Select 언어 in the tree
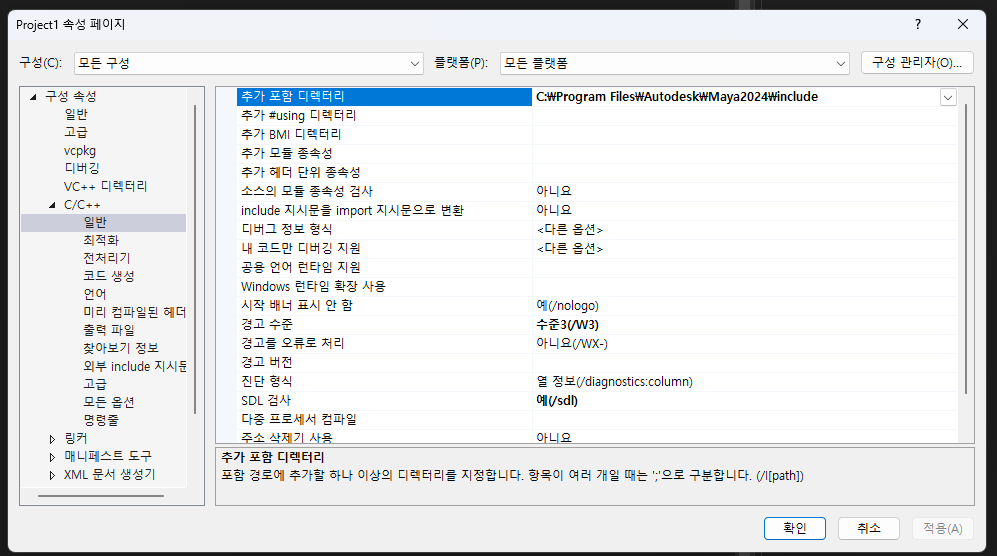This screenshot has width=997, height=556. (x=95, y=294)
